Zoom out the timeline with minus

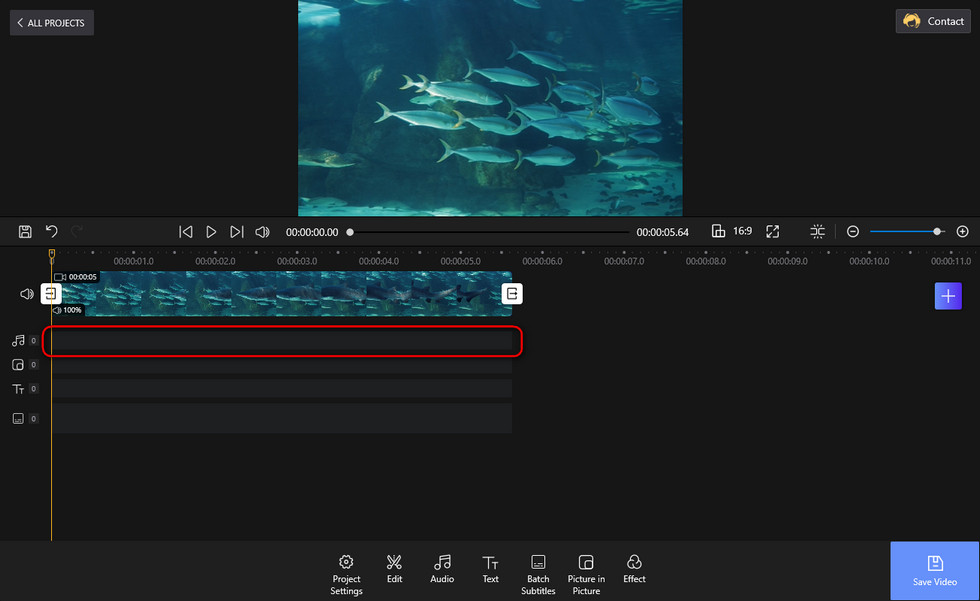tap(852, 232)
